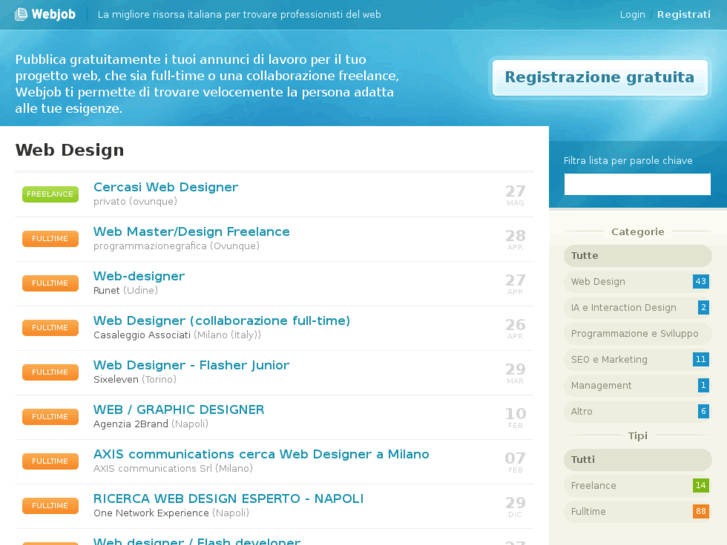
Task: Open Web Designer (collaborazione full-time) listing
Action: 222,321
